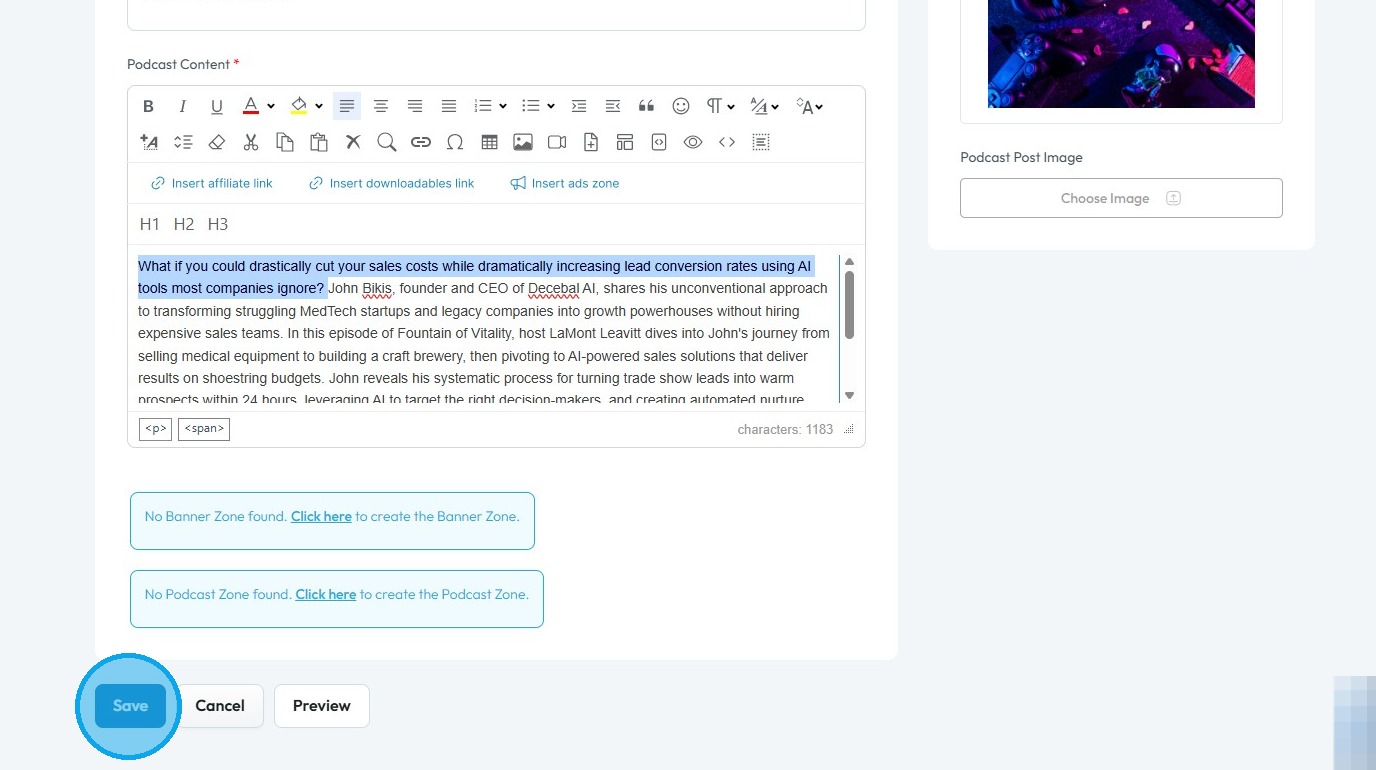Click here to create Banner Zone
The image size is (1376, 770).
(x=321, y=517)
